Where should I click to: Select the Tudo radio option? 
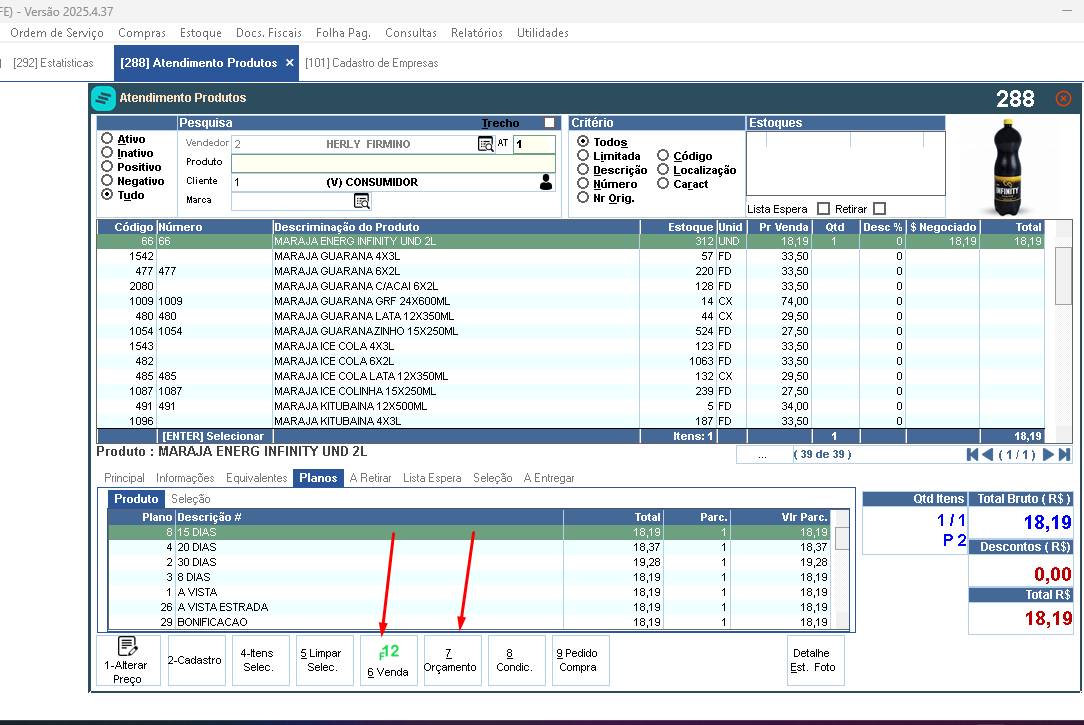coord(107,195)
